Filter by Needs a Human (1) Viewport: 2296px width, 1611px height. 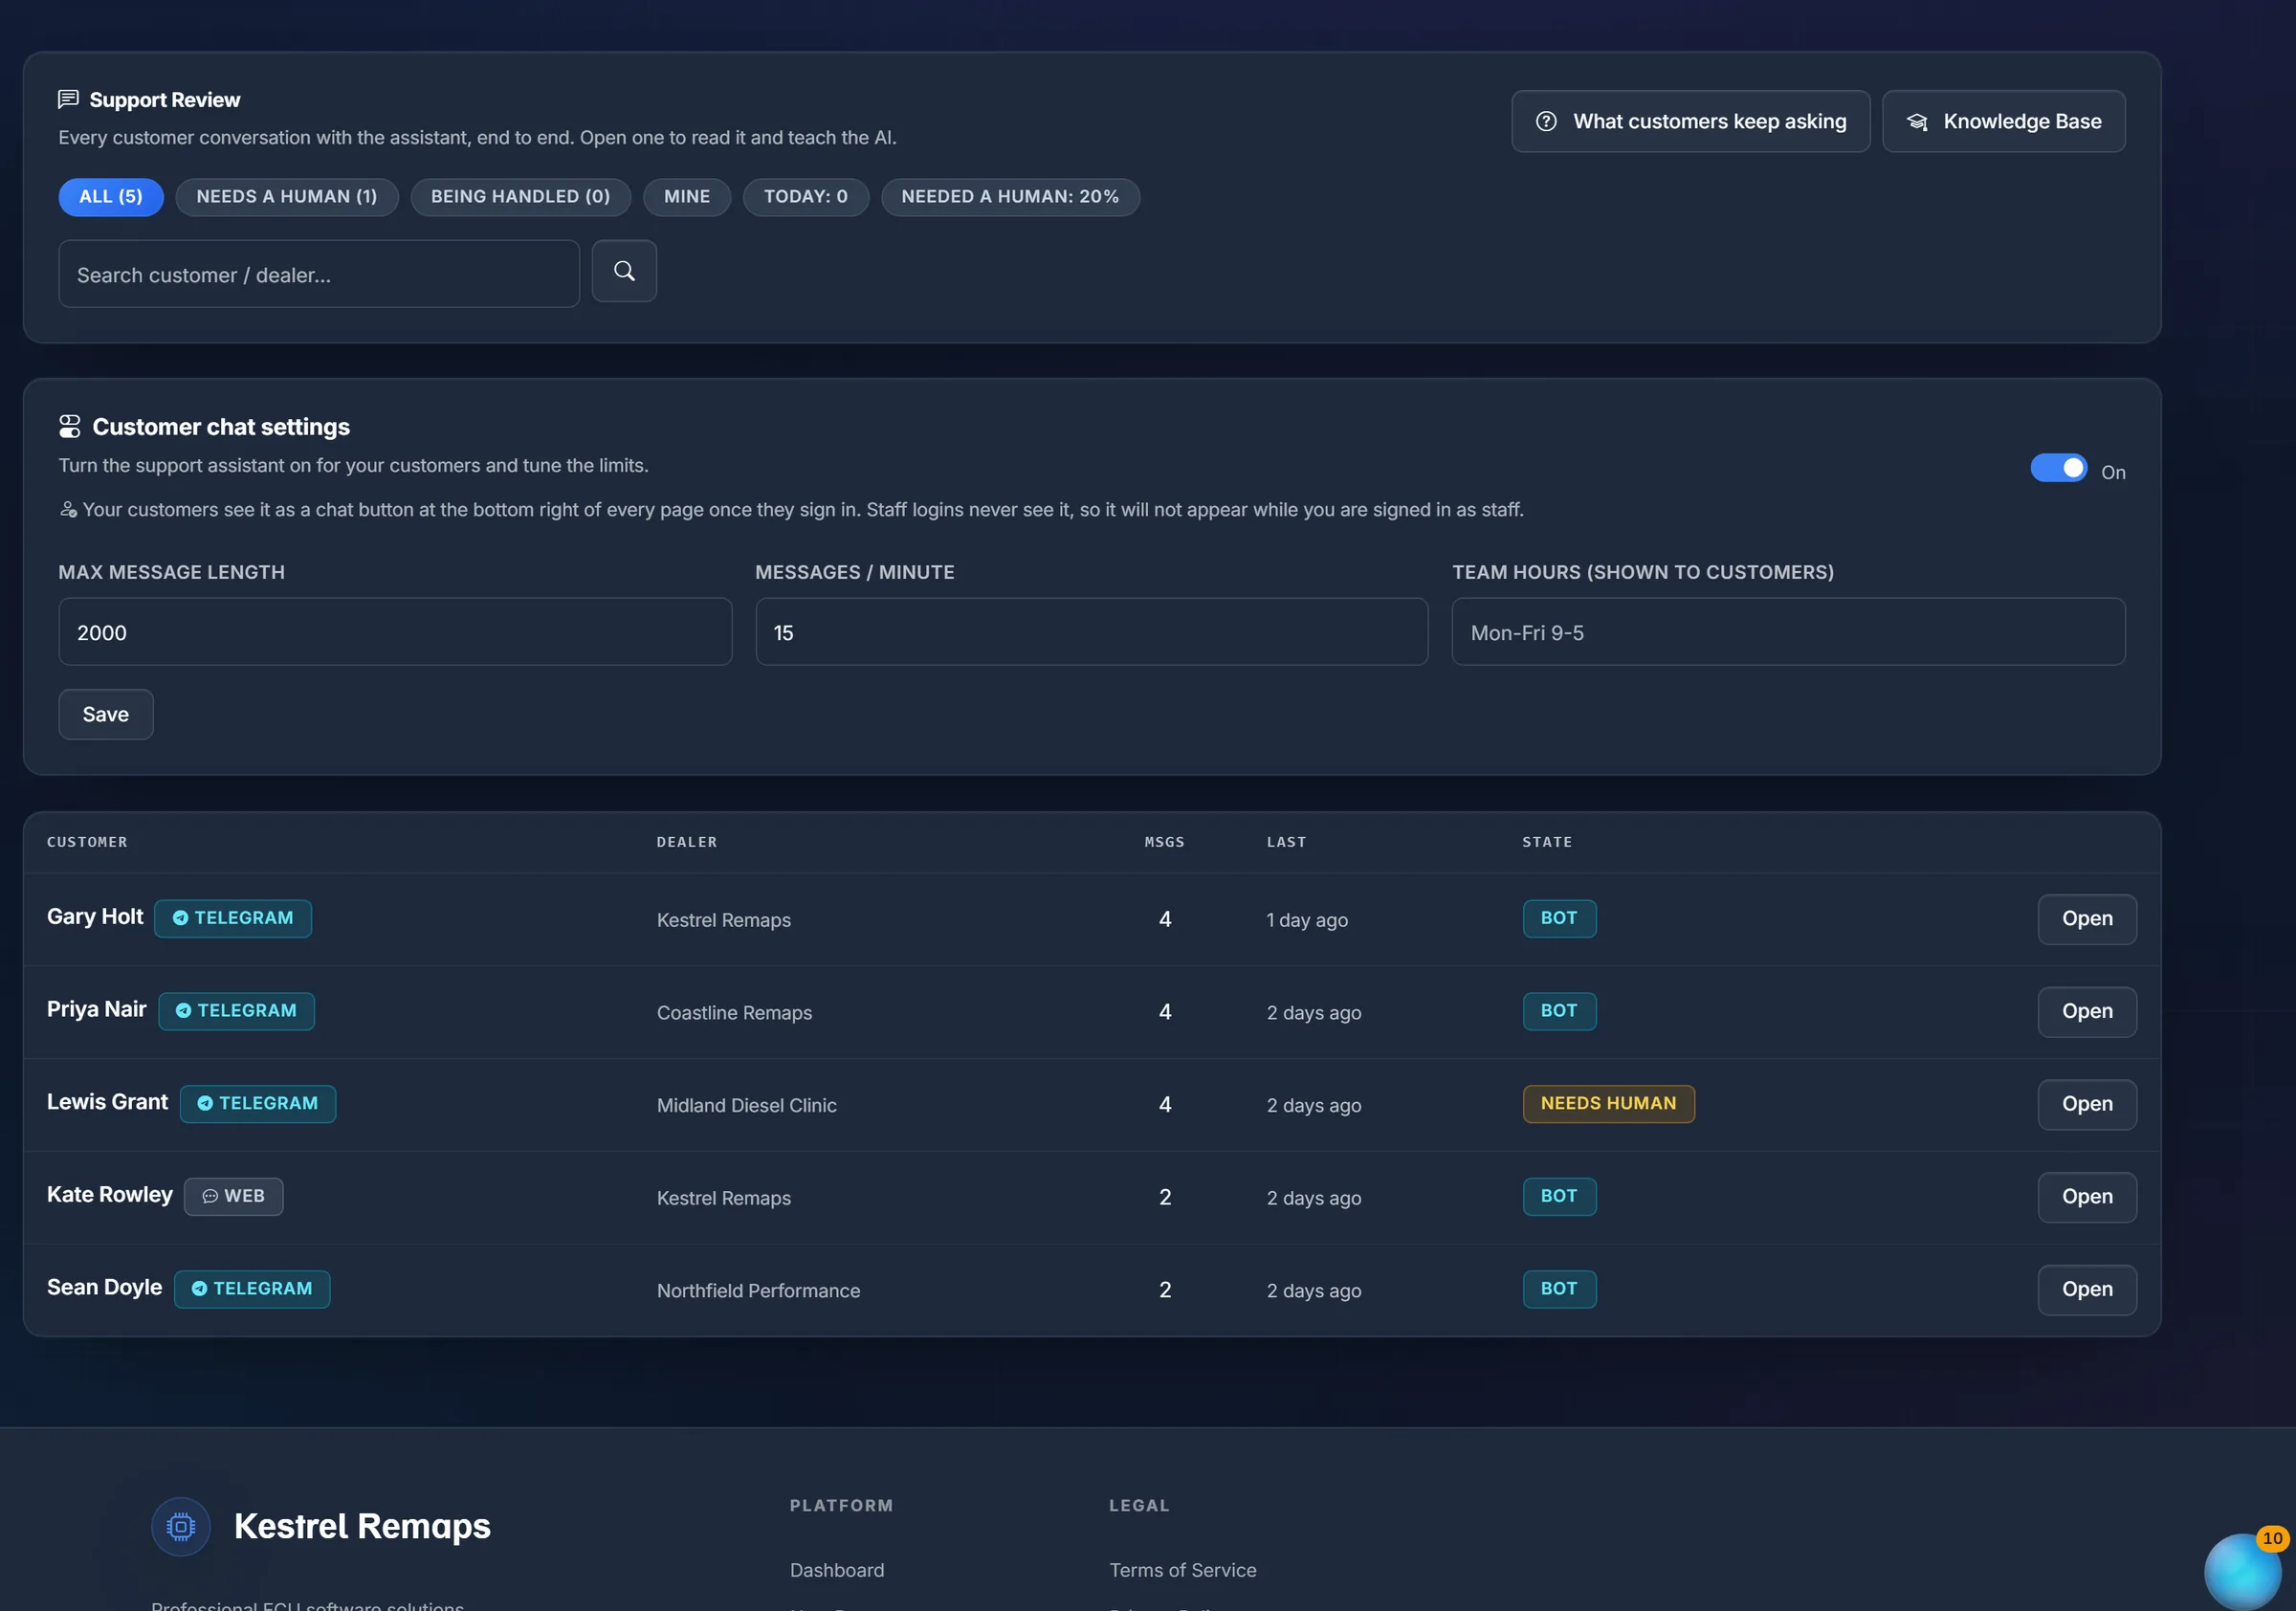point(287,197)
